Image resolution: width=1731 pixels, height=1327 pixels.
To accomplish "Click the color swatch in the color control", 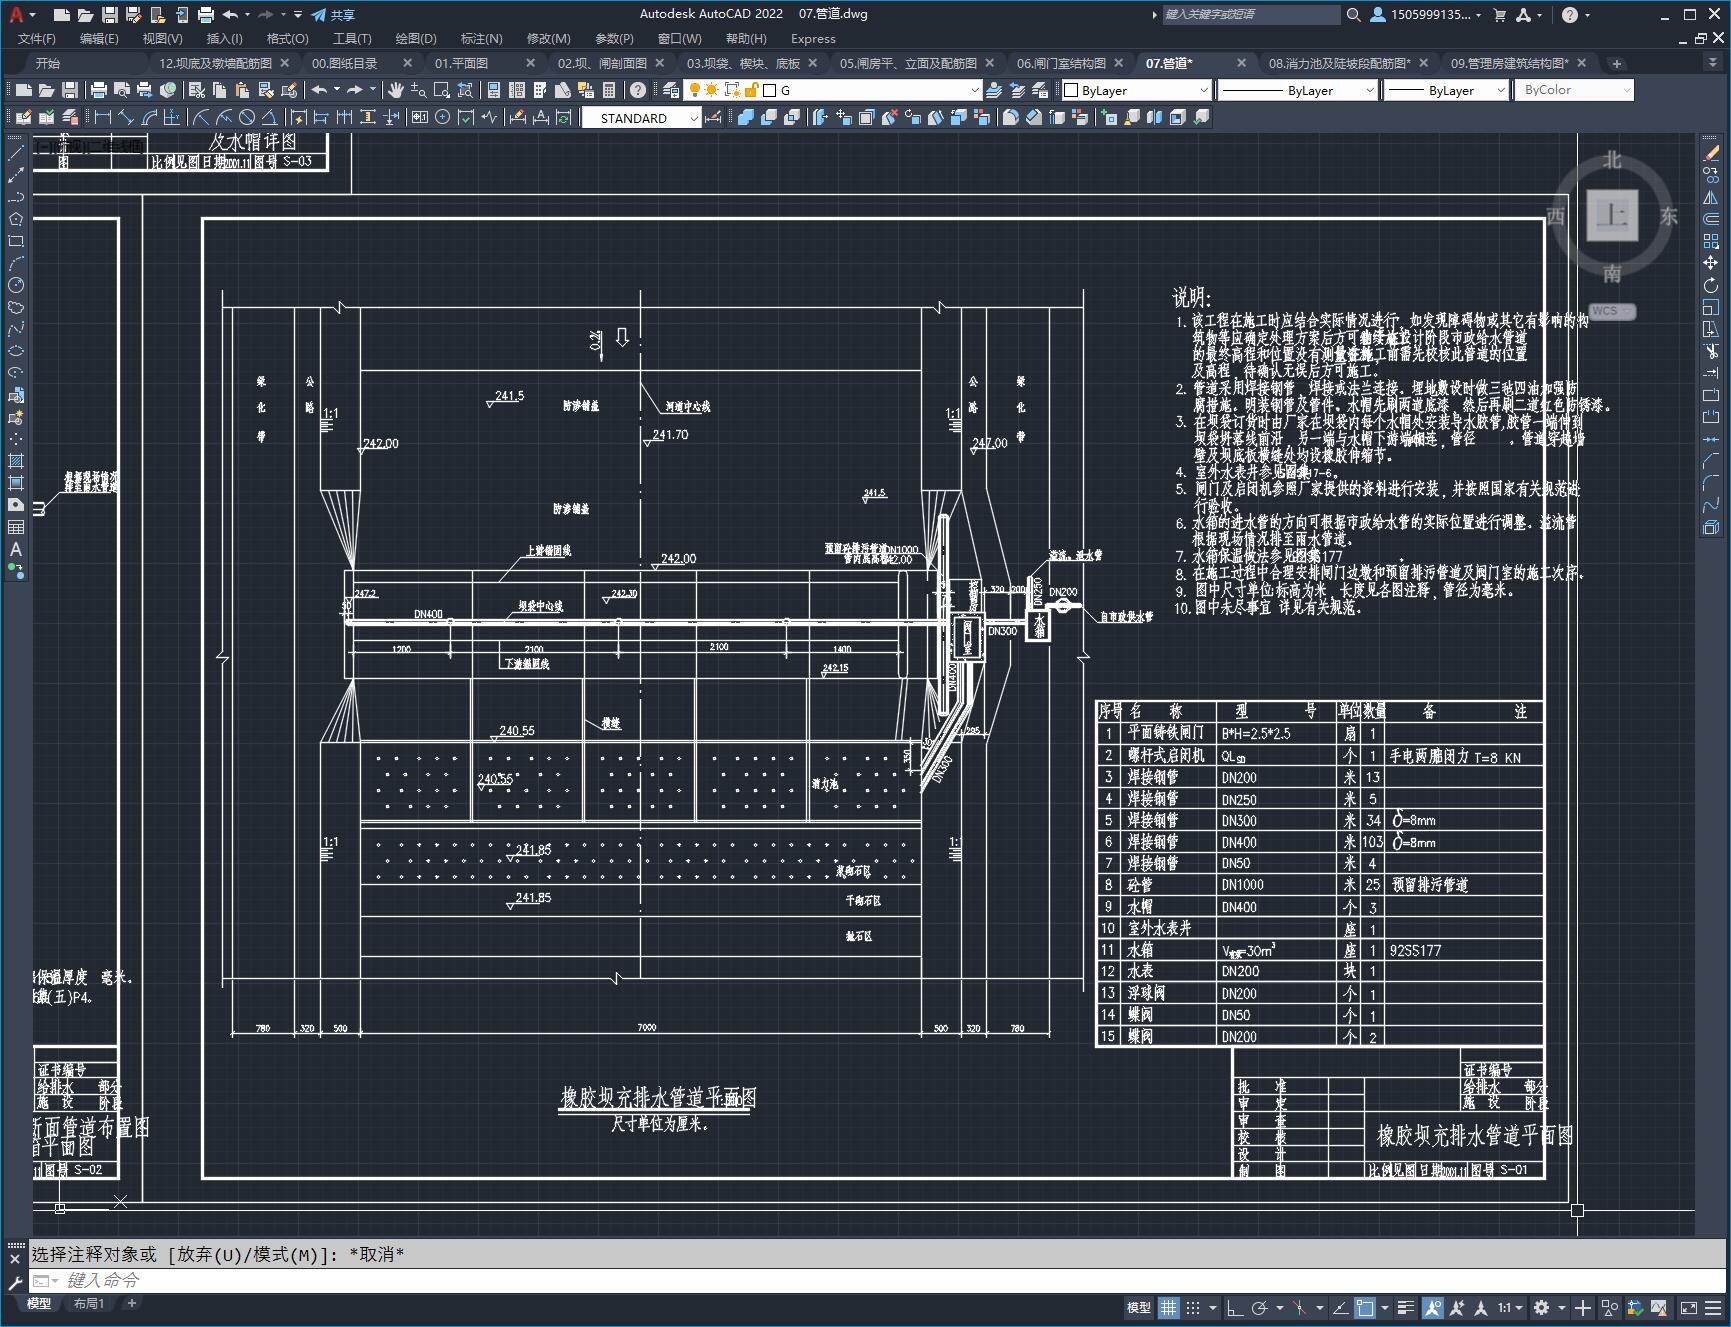I will click(1071, 90).
